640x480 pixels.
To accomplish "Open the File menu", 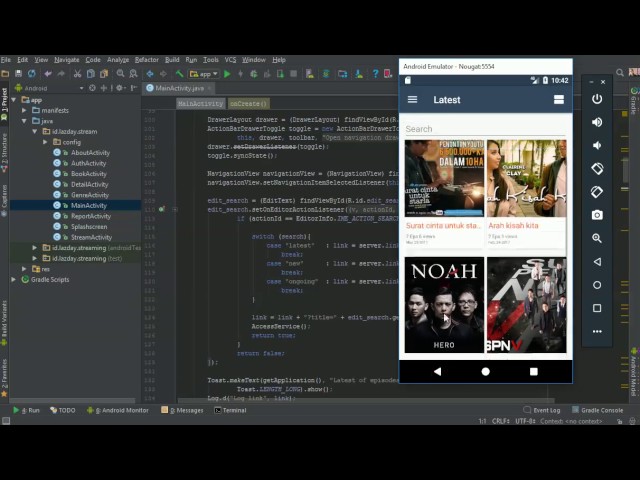I will coord(6,60).
